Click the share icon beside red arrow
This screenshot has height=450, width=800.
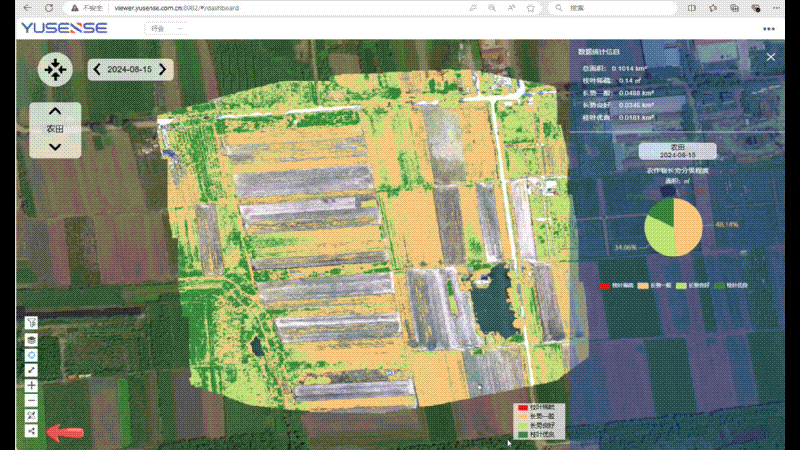tap(33, 431)
